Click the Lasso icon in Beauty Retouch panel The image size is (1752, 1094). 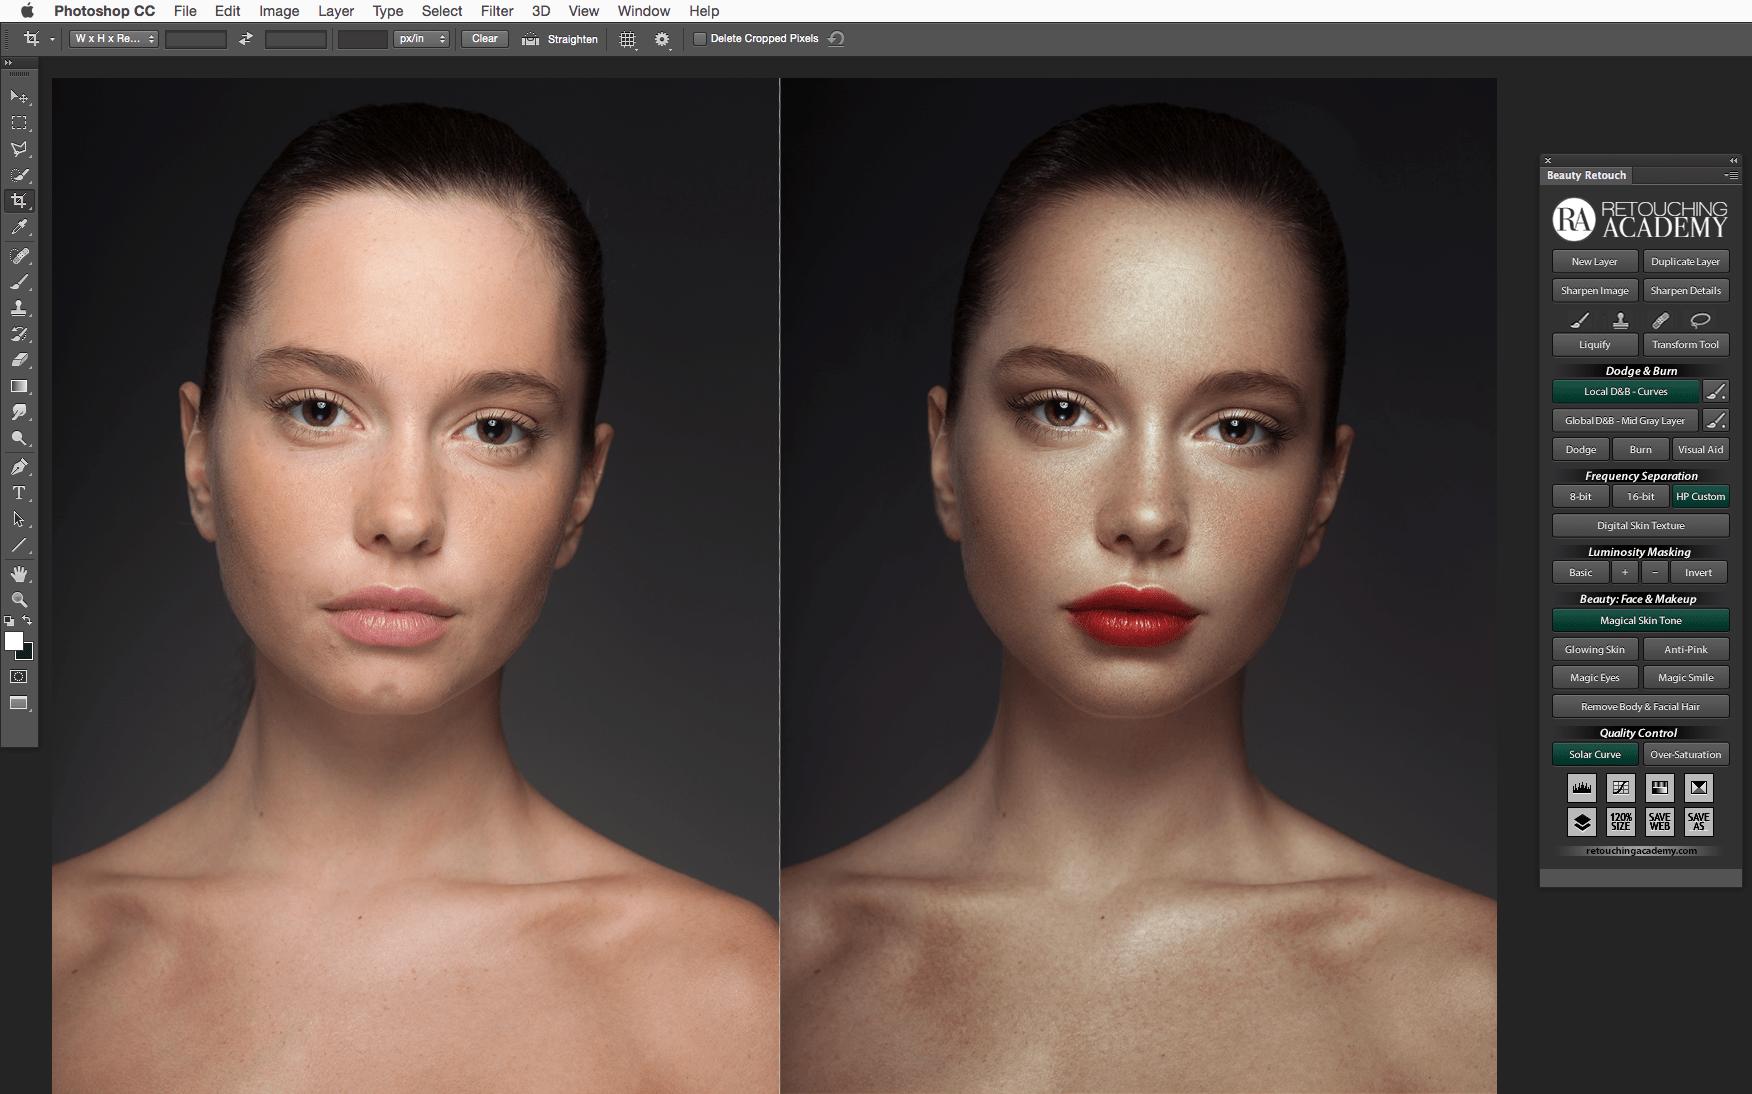[1700, 320]
